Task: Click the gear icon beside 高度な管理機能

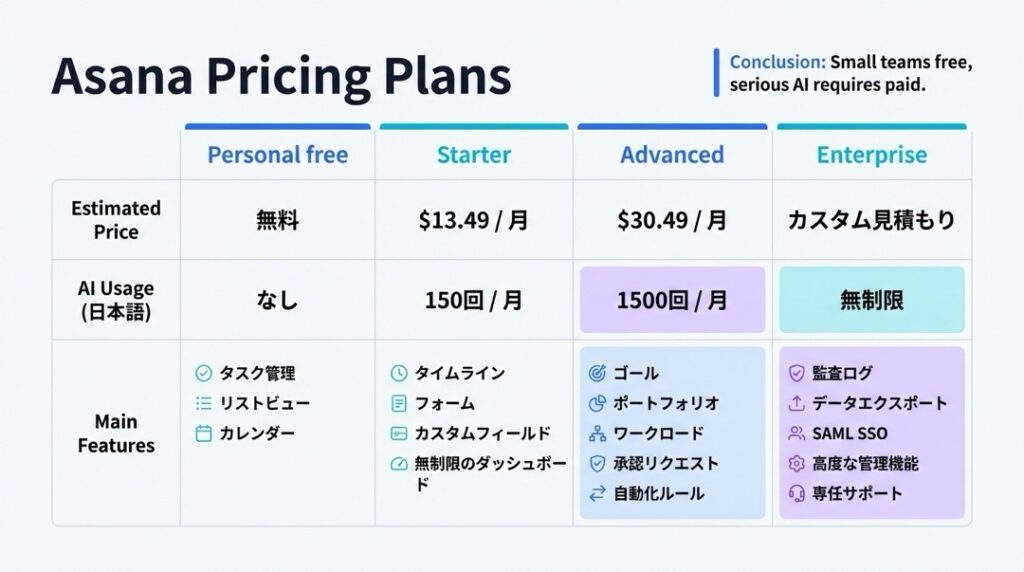Action: click(x=796, y=464)
